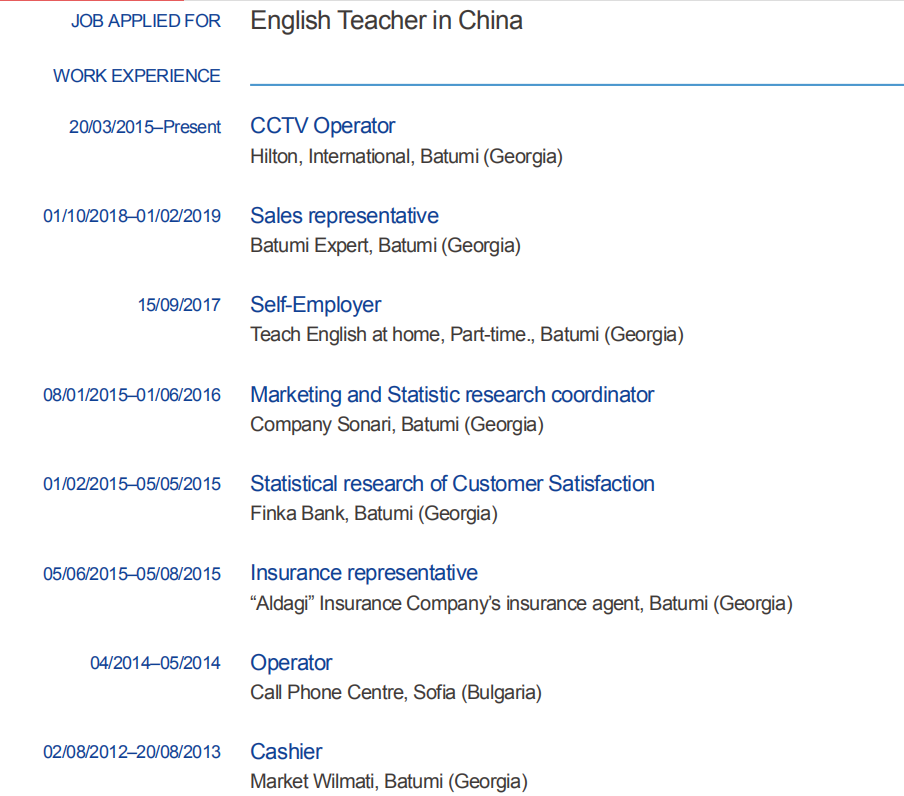Click Call Phone Centre, Sofia line
Viewport: 904px width, 796px height.
click(396, 692)
